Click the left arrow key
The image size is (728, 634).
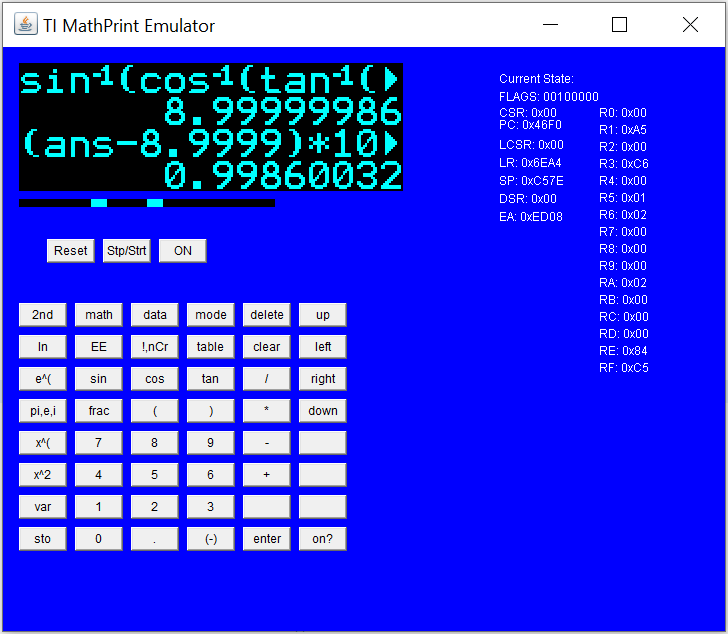[323, 347]
